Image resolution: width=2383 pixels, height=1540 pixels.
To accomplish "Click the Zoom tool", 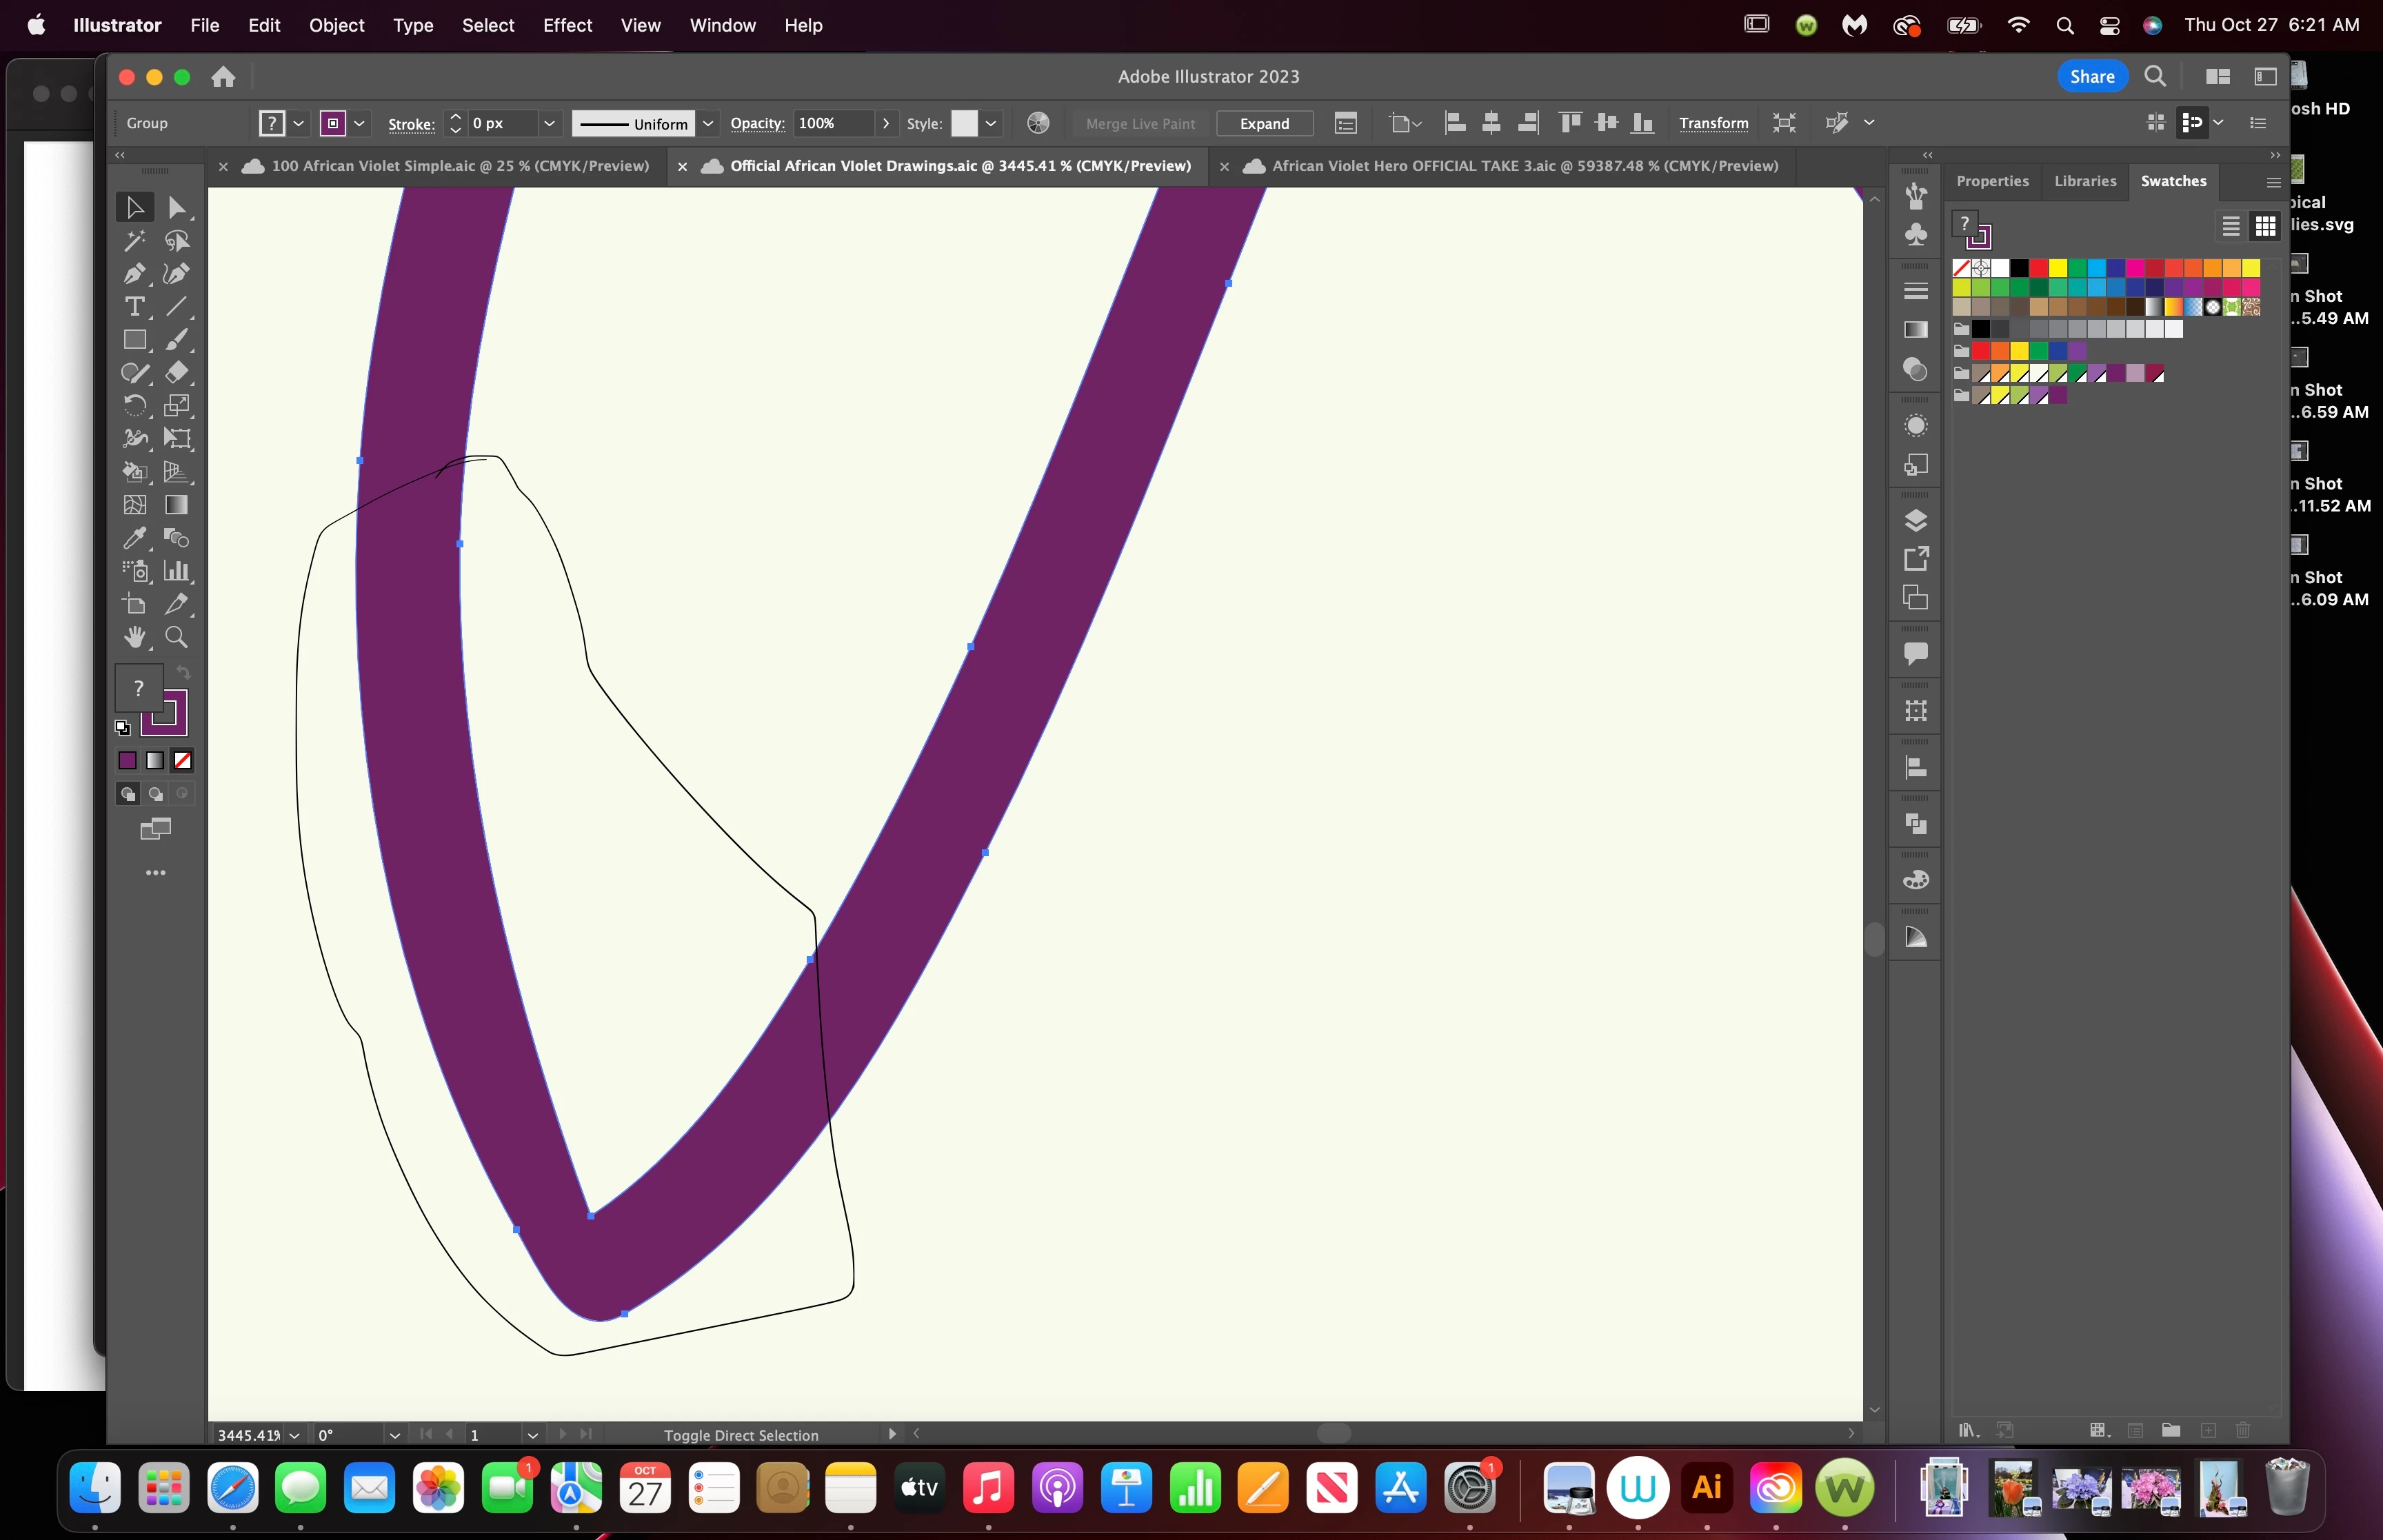I will pyautogui.click(x=177, y=637).
